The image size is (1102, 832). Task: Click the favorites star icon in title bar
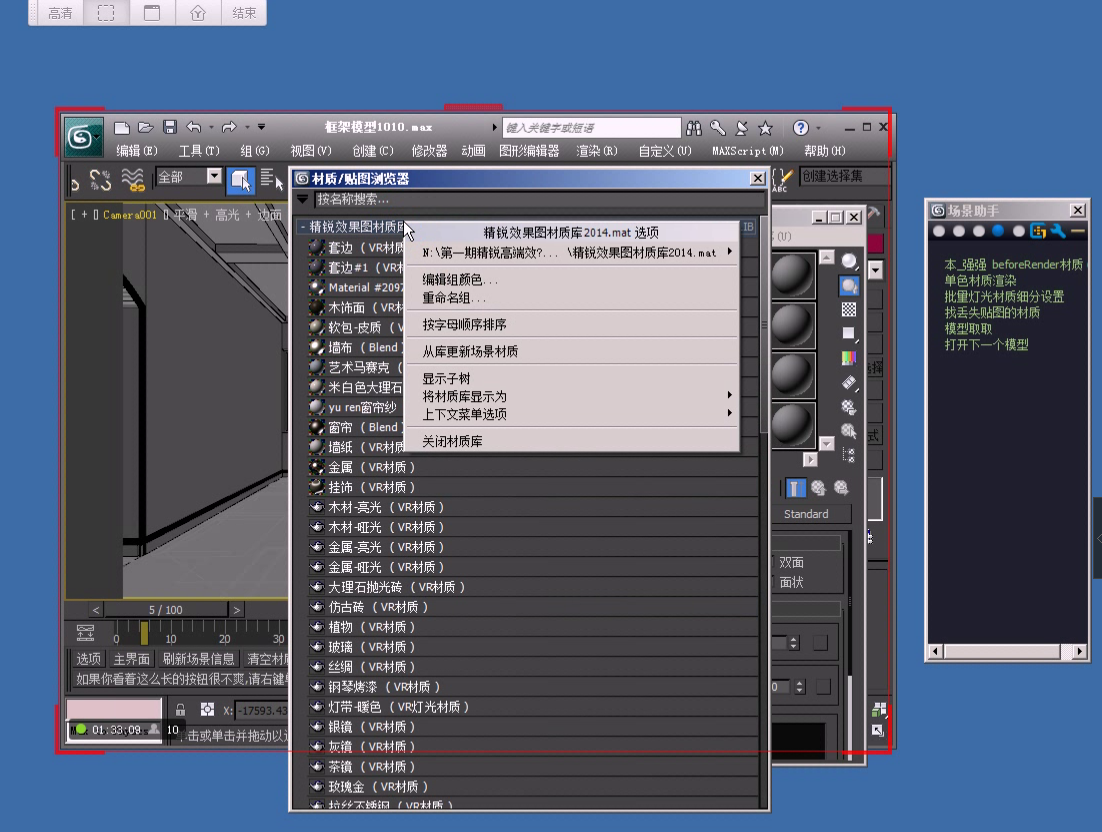click(765, 128)
